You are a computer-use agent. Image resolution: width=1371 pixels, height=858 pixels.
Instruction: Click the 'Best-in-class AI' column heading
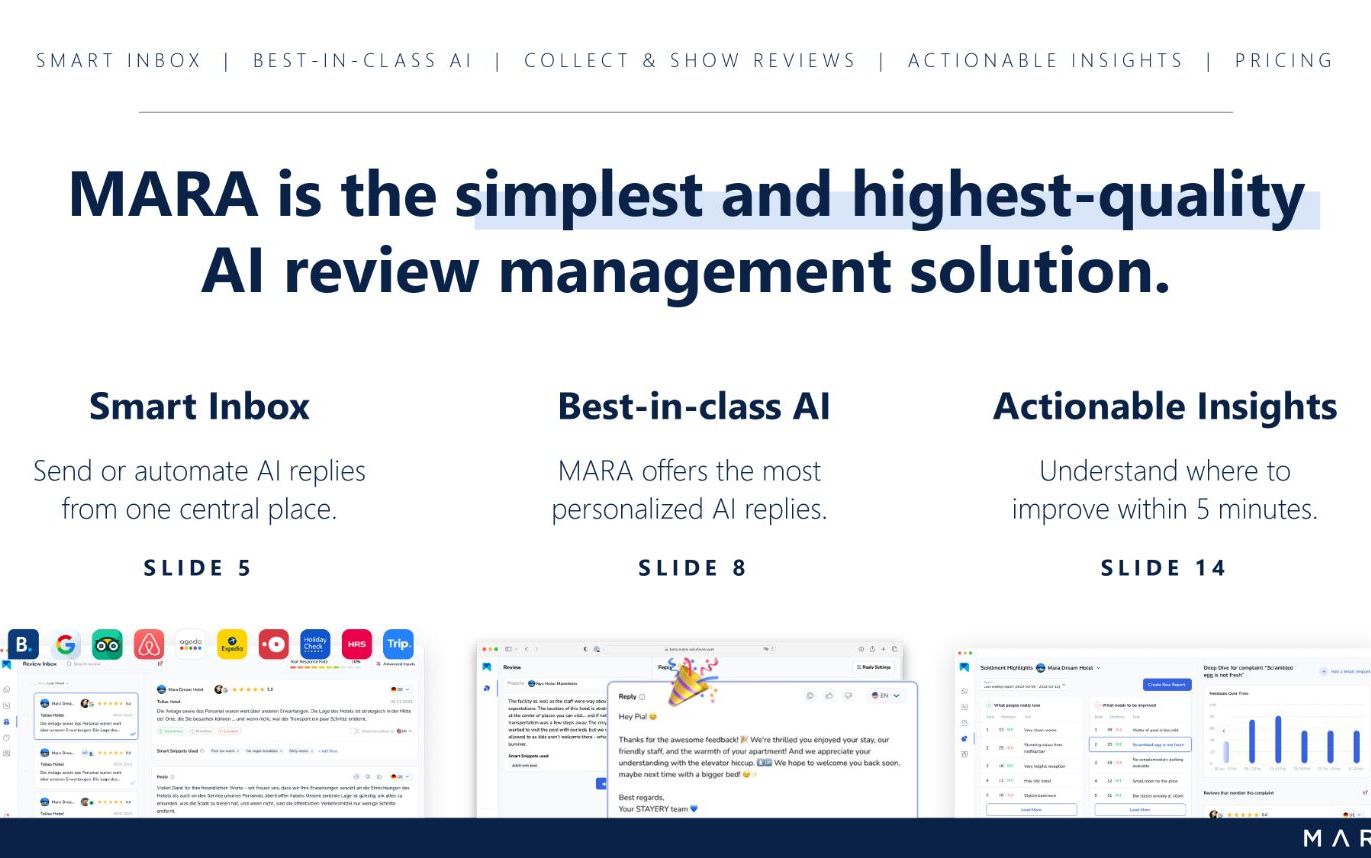[694, 406]
